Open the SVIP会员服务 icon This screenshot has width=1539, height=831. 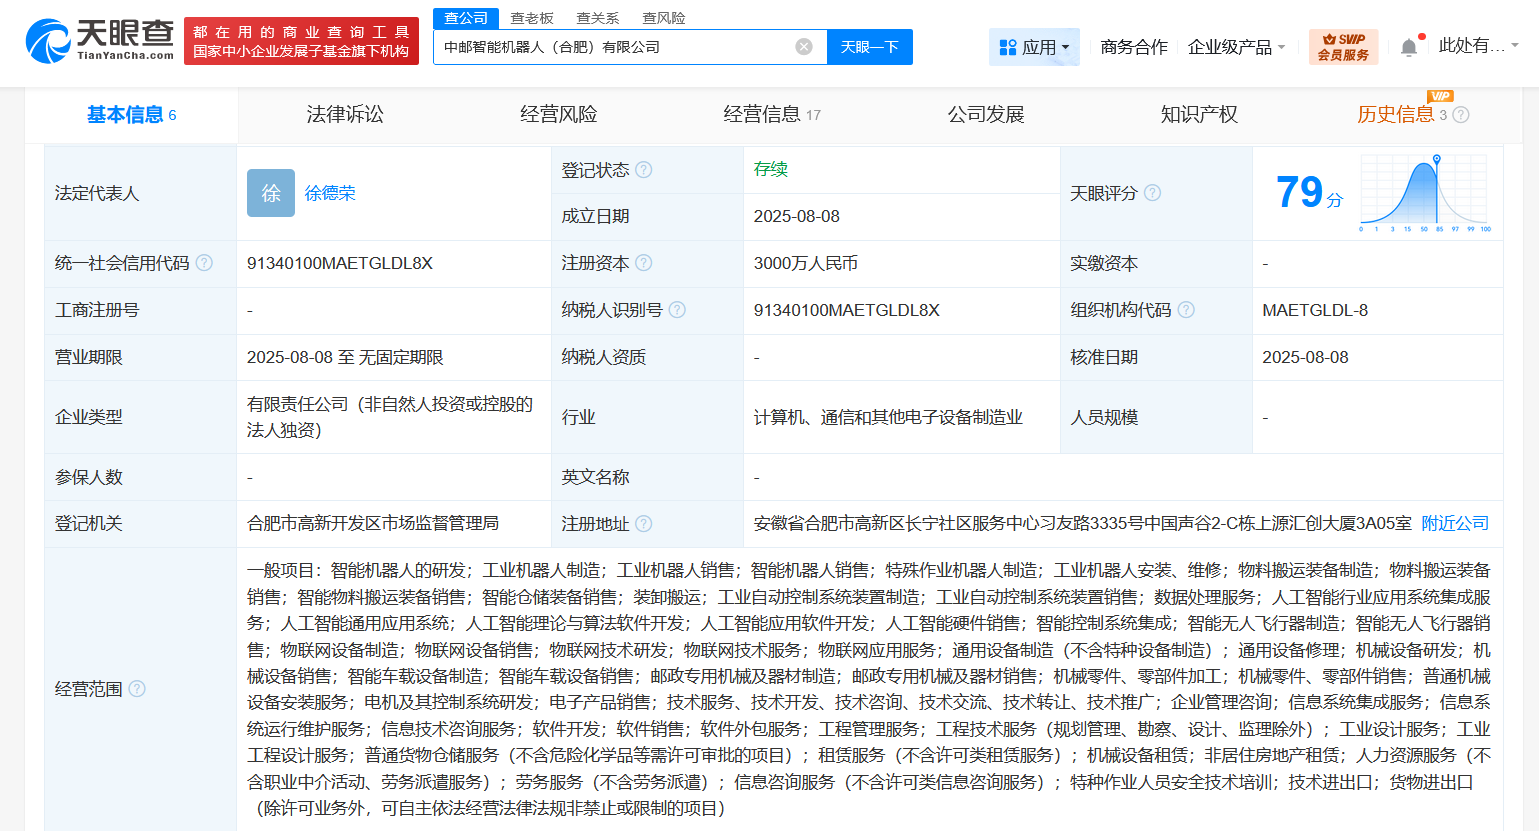coord(1343,46)
